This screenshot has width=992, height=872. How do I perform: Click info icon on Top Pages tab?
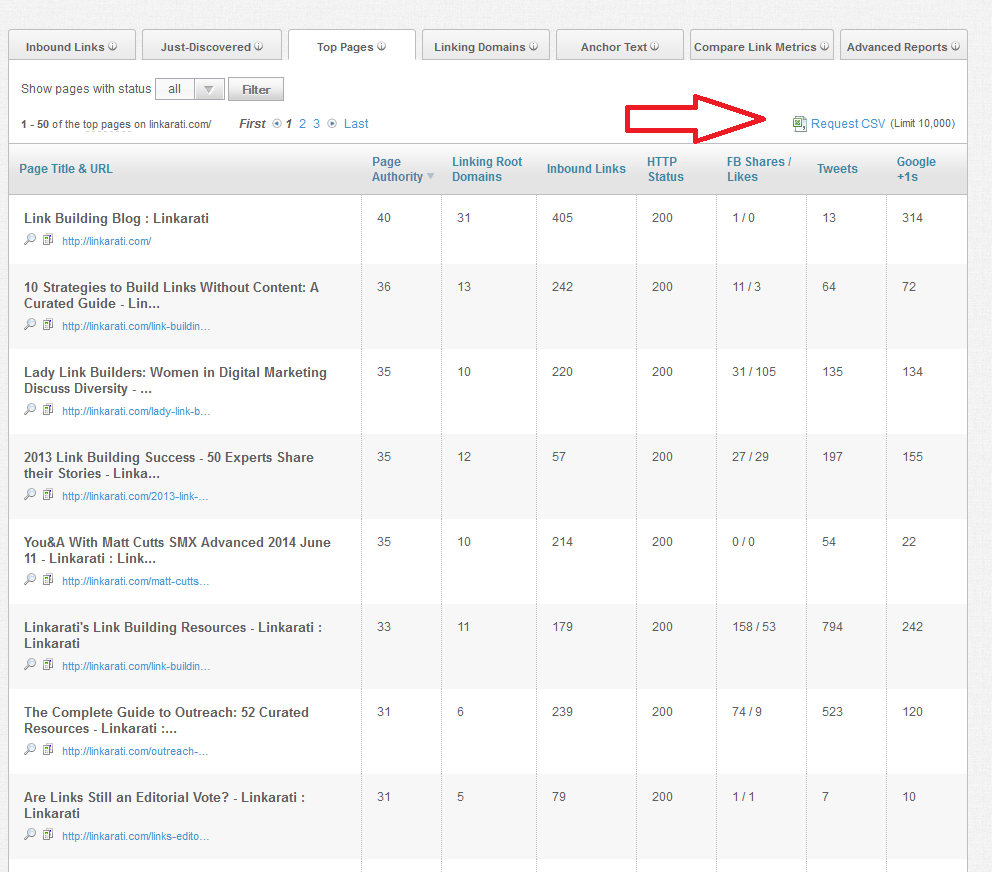381,46
